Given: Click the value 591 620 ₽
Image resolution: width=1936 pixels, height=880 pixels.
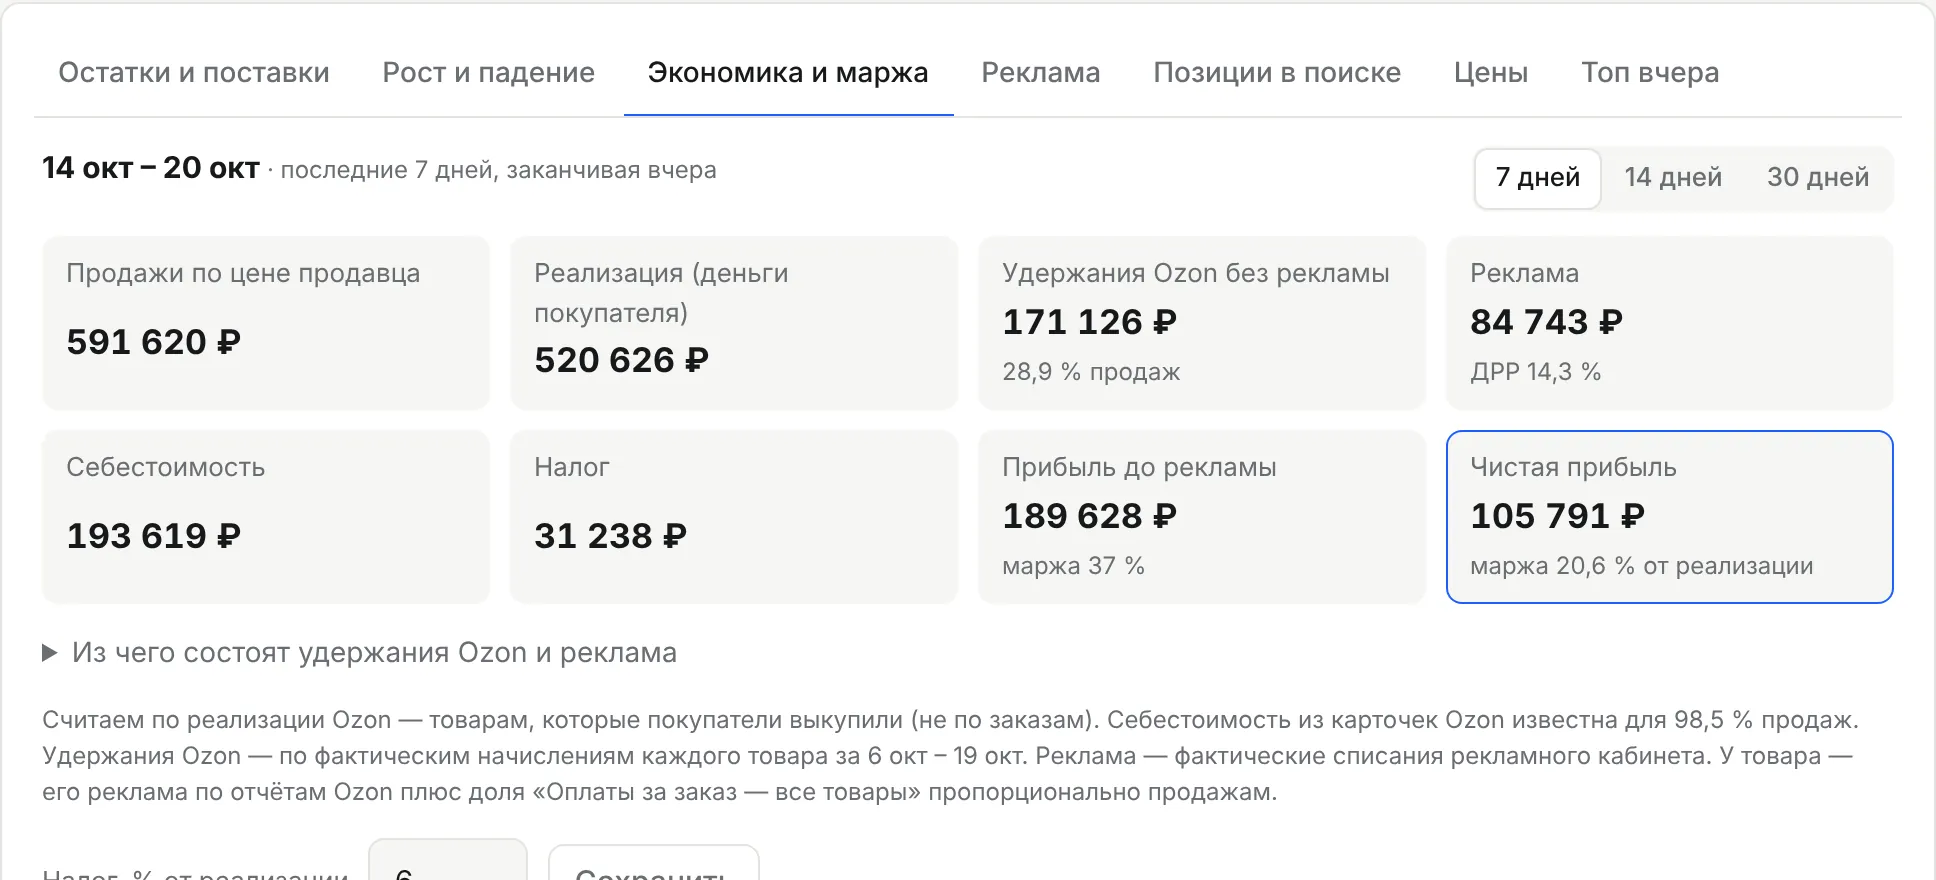Looking at the screenshot, I should [x=154, y=342].
